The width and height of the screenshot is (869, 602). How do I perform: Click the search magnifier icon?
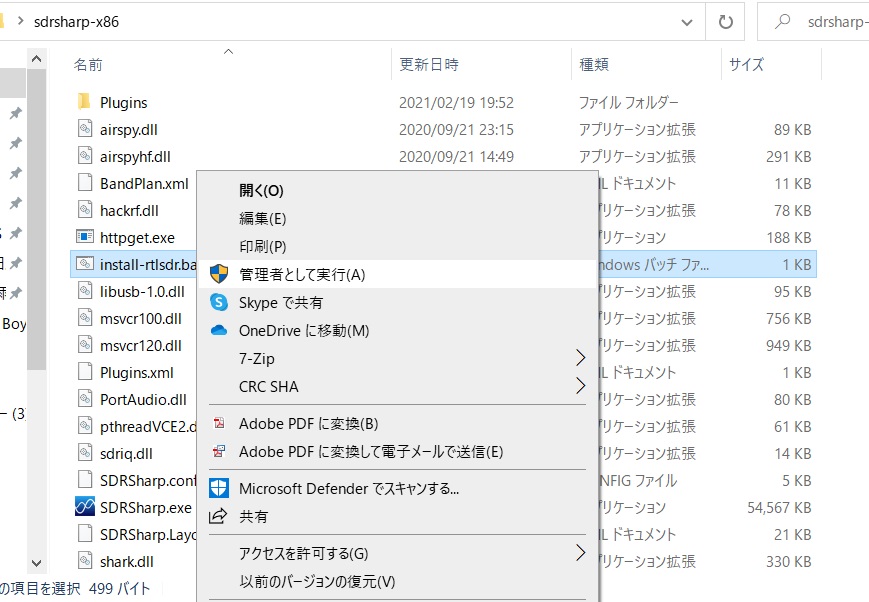783,22
